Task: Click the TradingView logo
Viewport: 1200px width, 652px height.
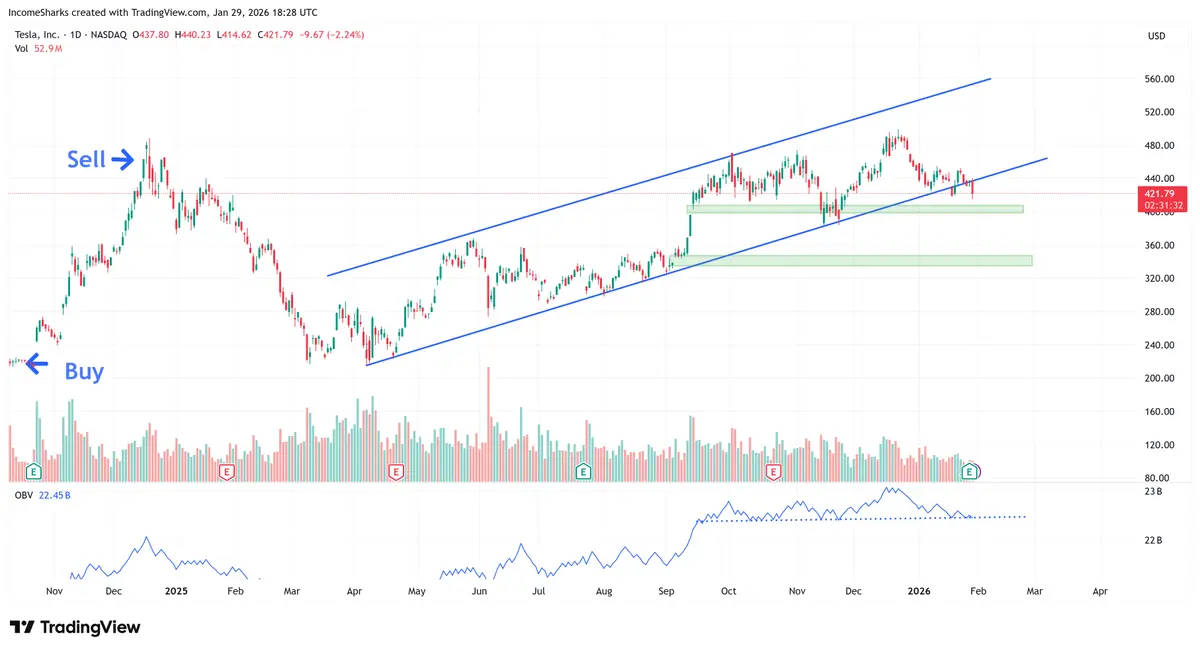Action: (74, 627)
